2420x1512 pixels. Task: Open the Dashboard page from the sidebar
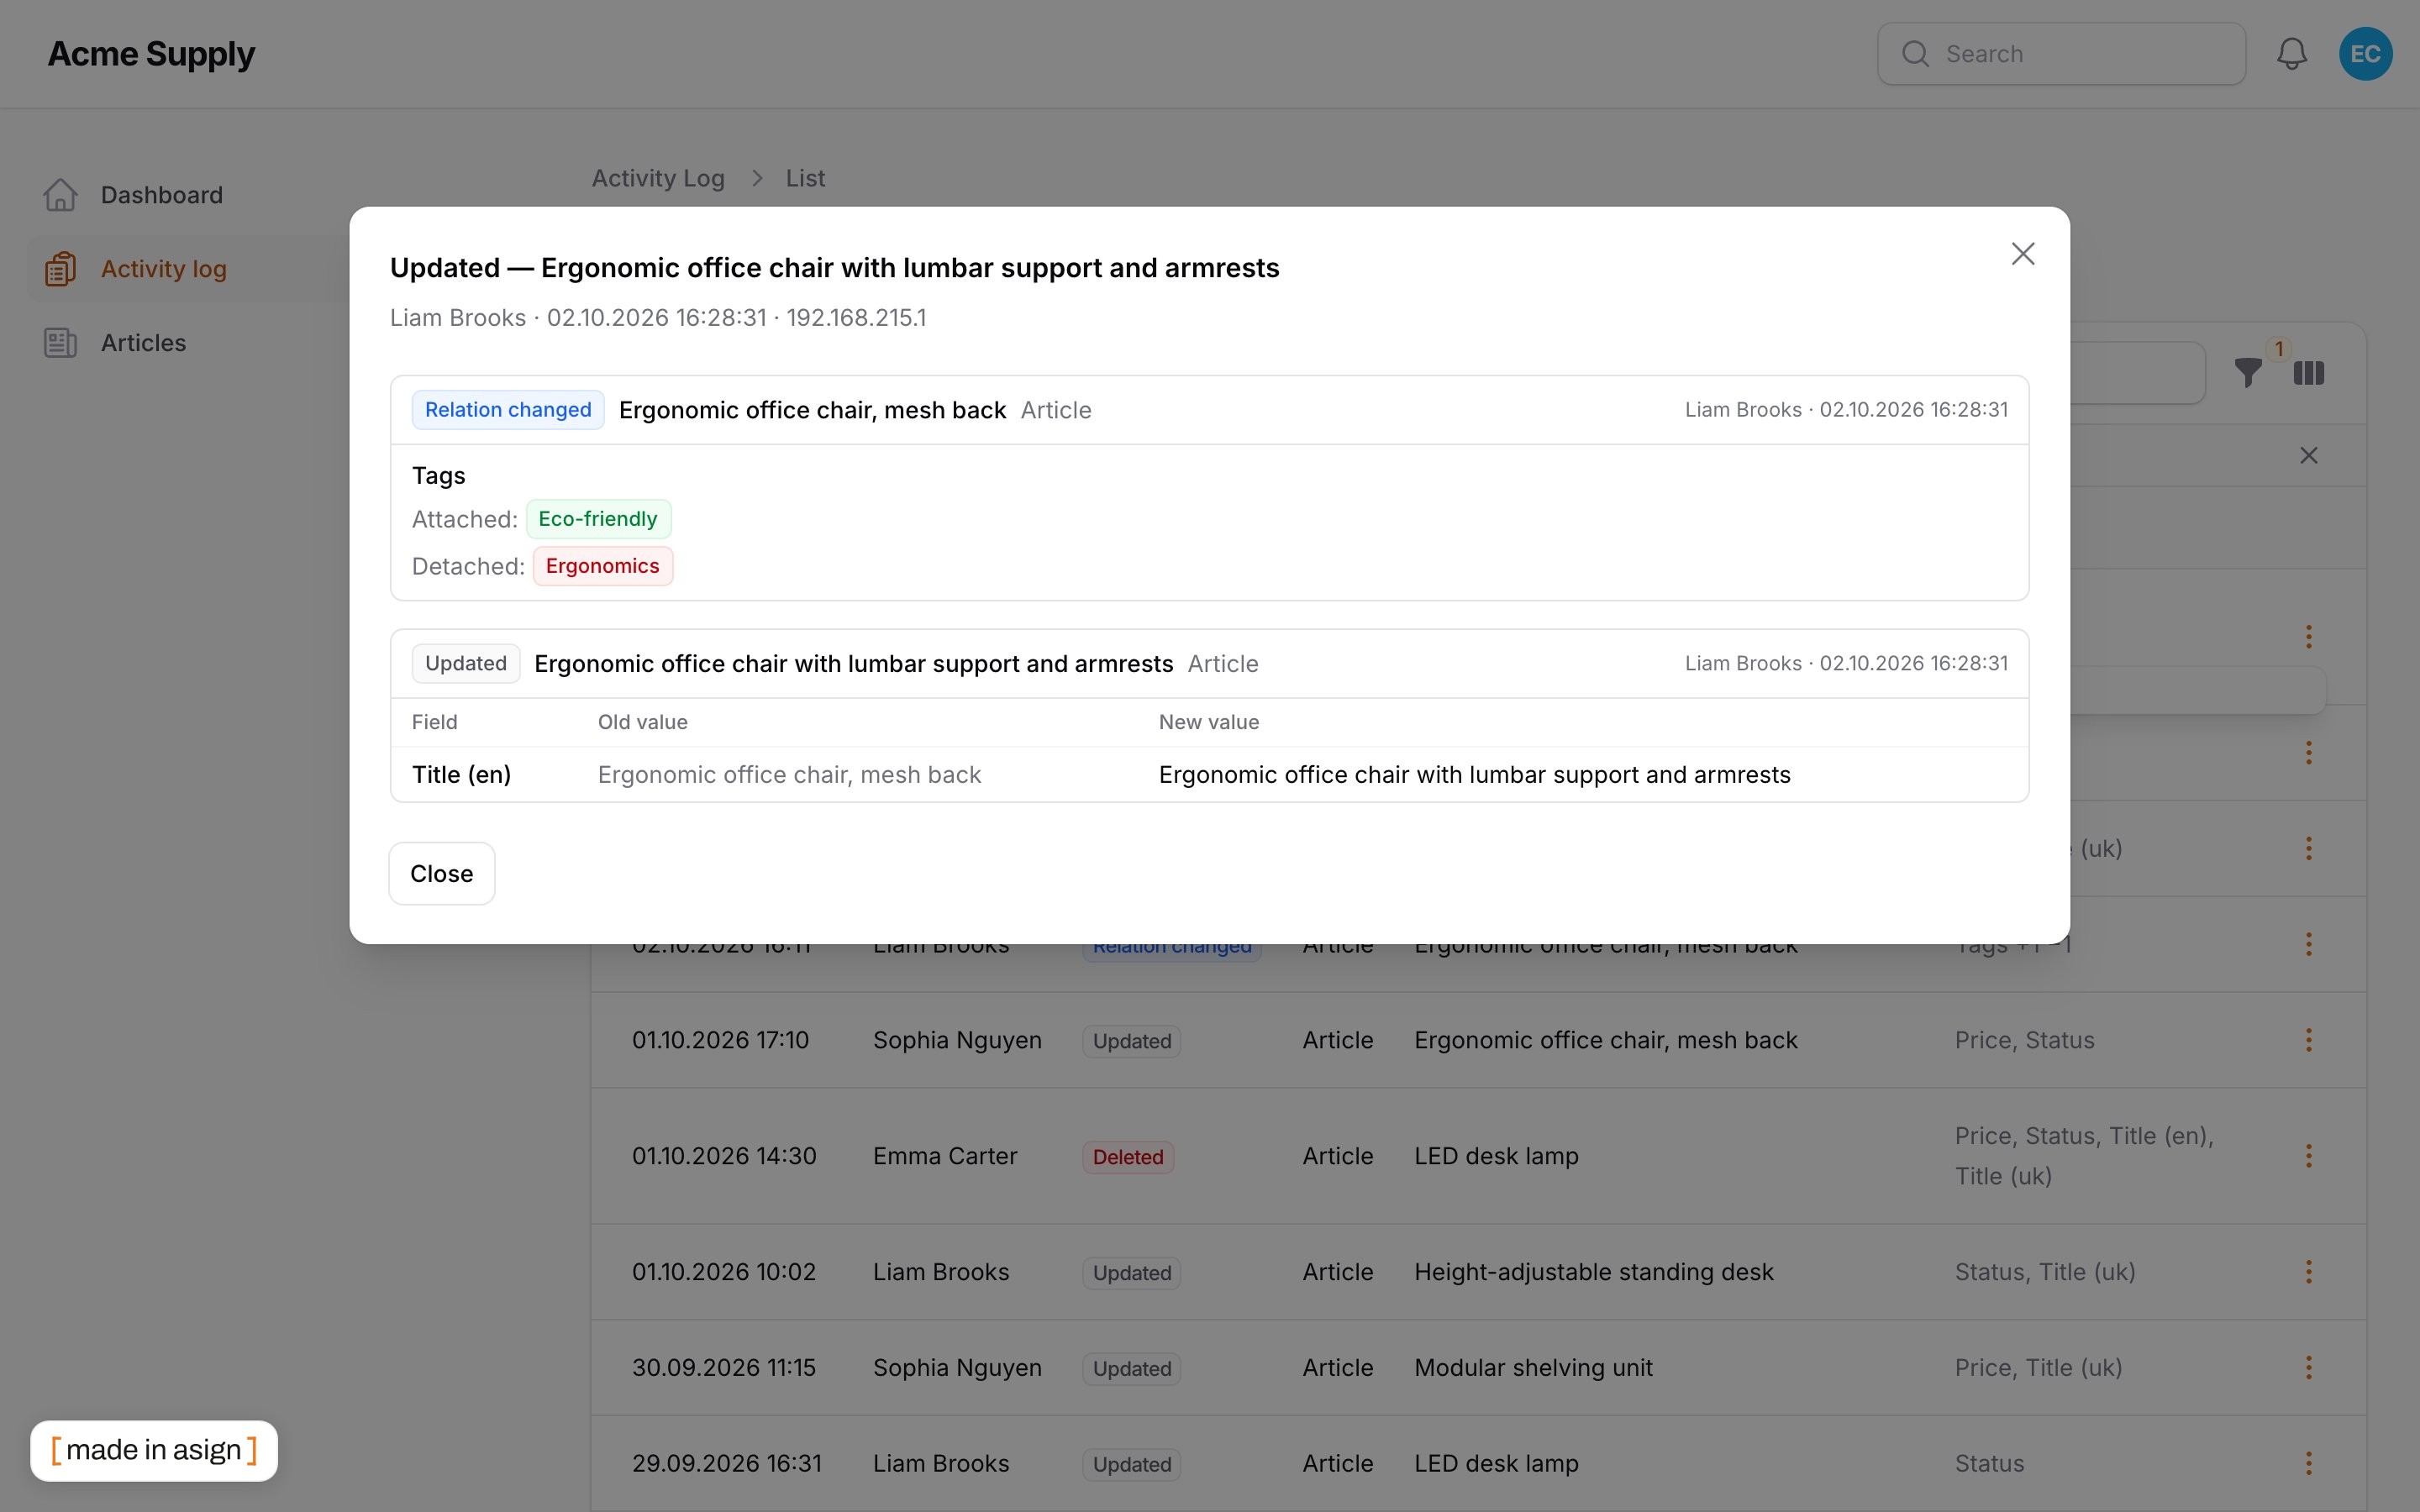pos(161,195)
